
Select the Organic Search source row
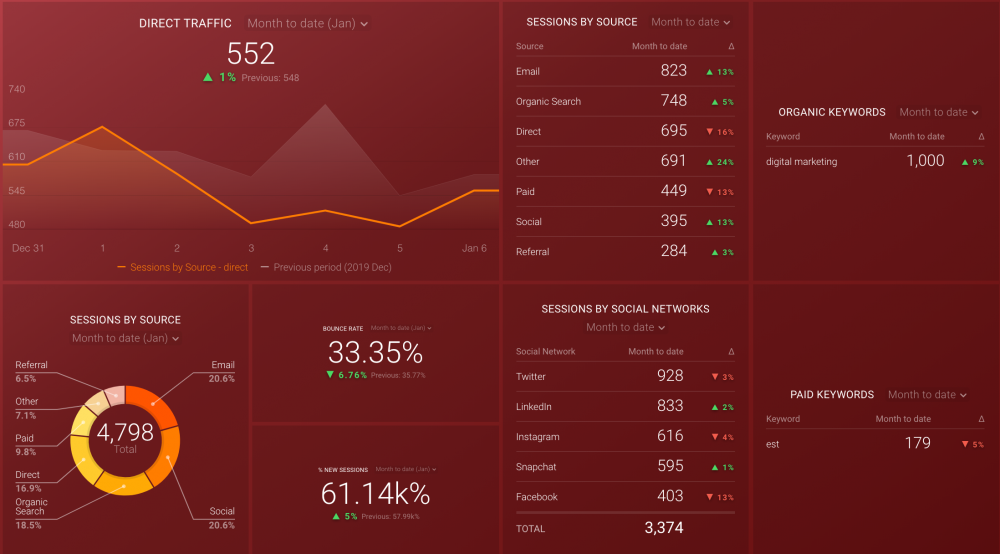coord(548,101)
